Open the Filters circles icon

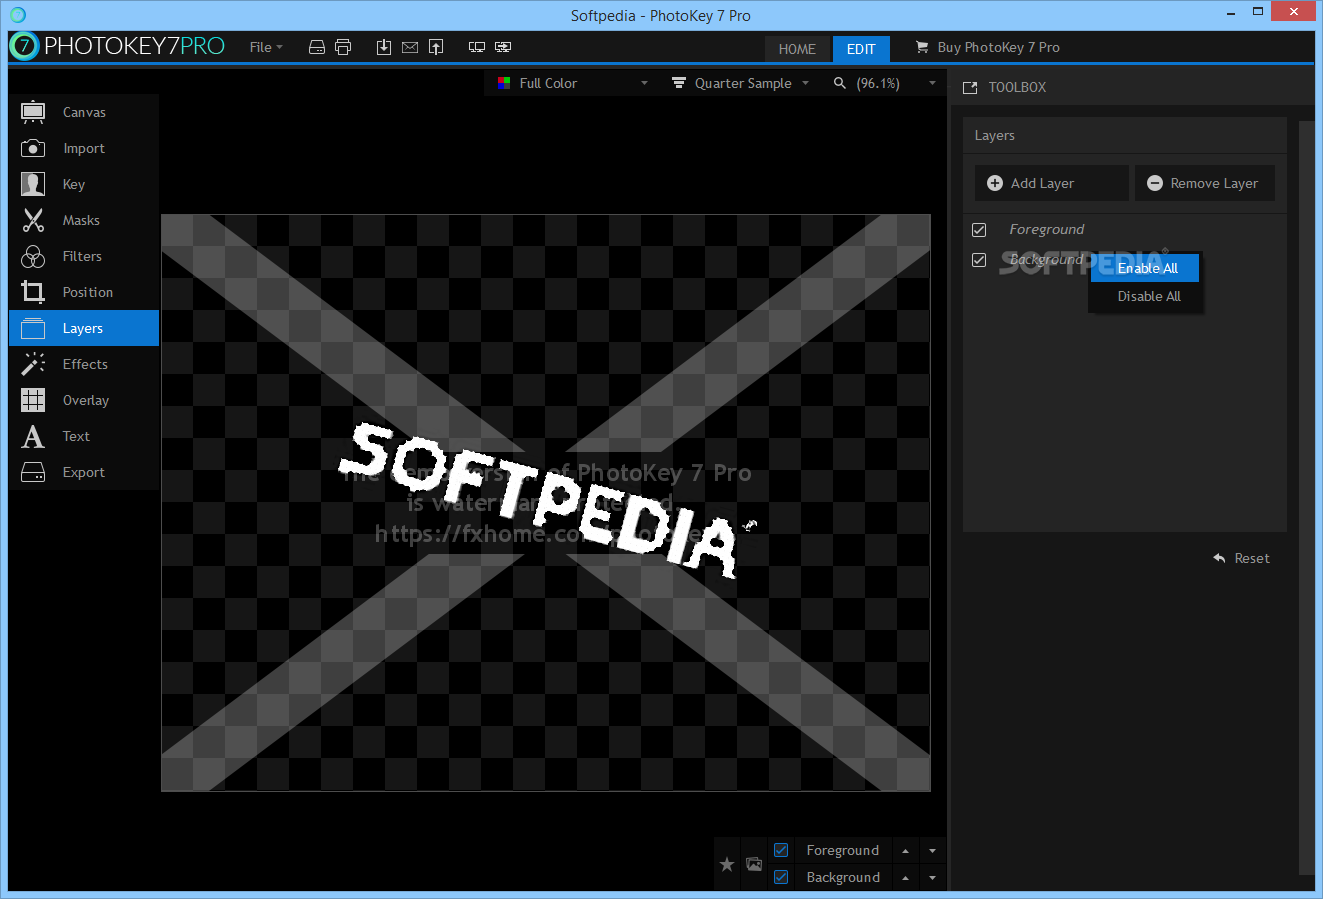click(33, 256)
